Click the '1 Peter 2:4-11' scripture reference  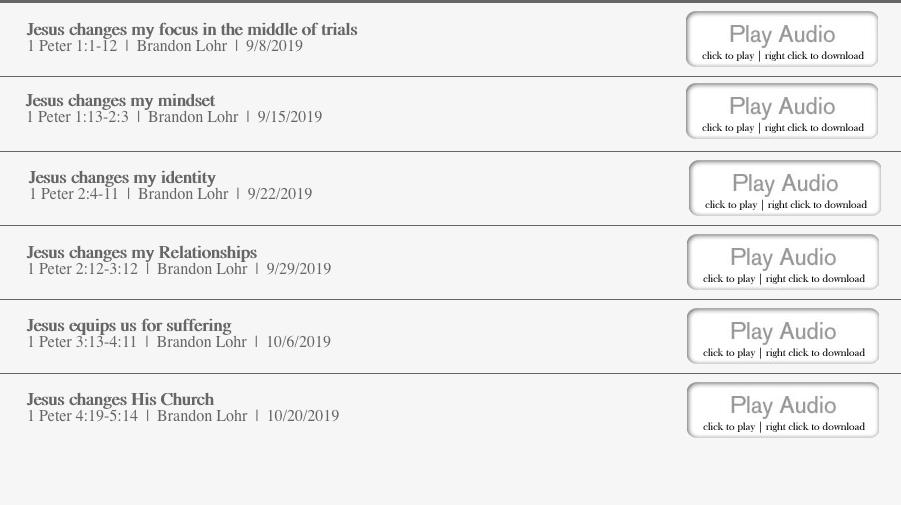pos(73,194)
